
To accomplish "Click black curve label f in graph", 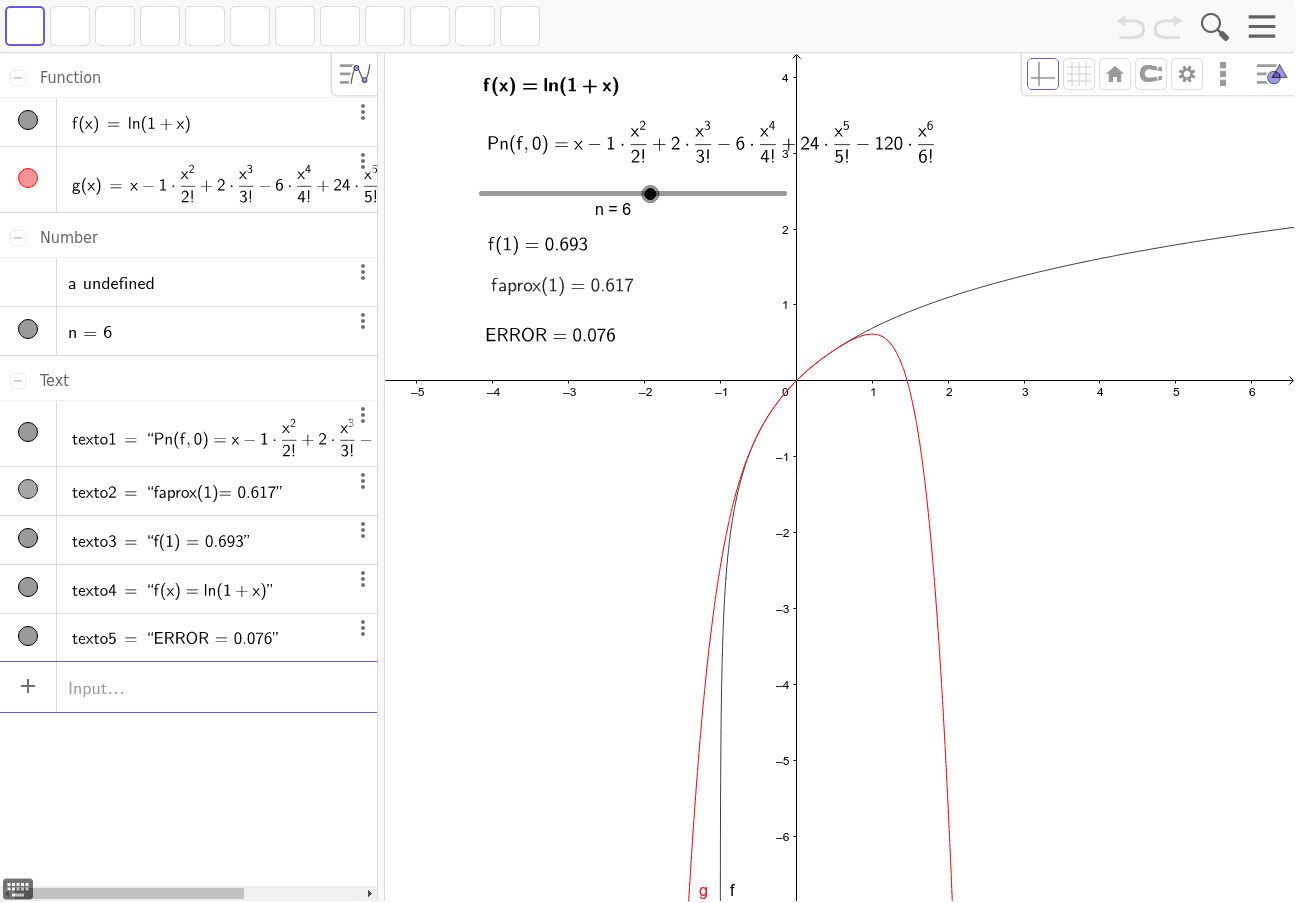I will 732,890.
